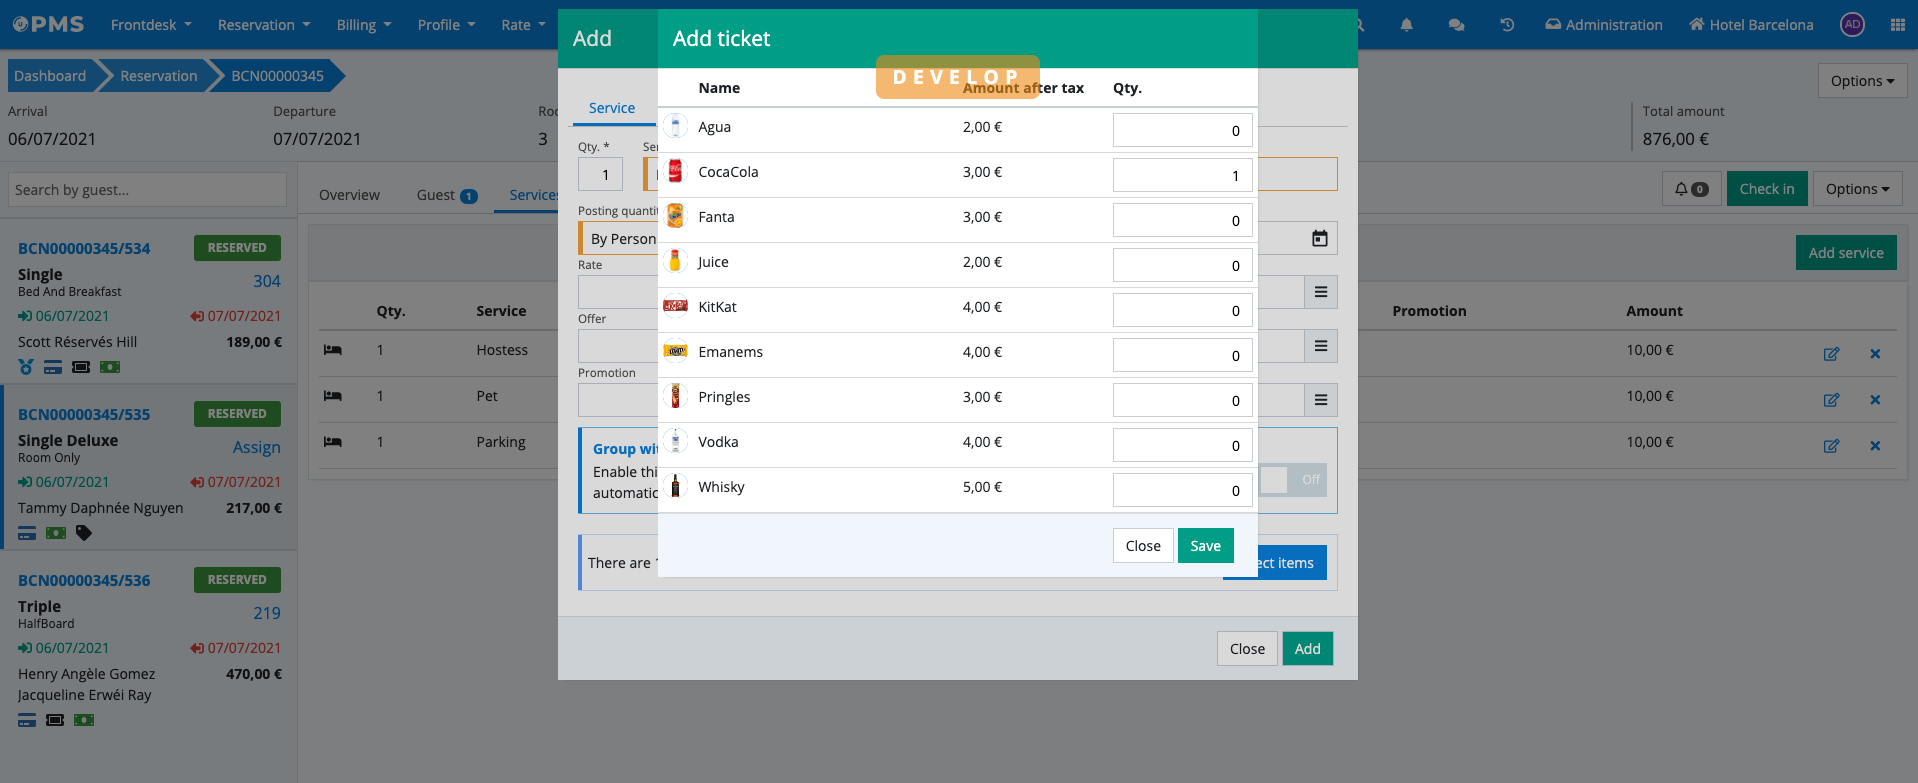Open the Rate field list menu
1918x783 pixels.
(1320, 292)
